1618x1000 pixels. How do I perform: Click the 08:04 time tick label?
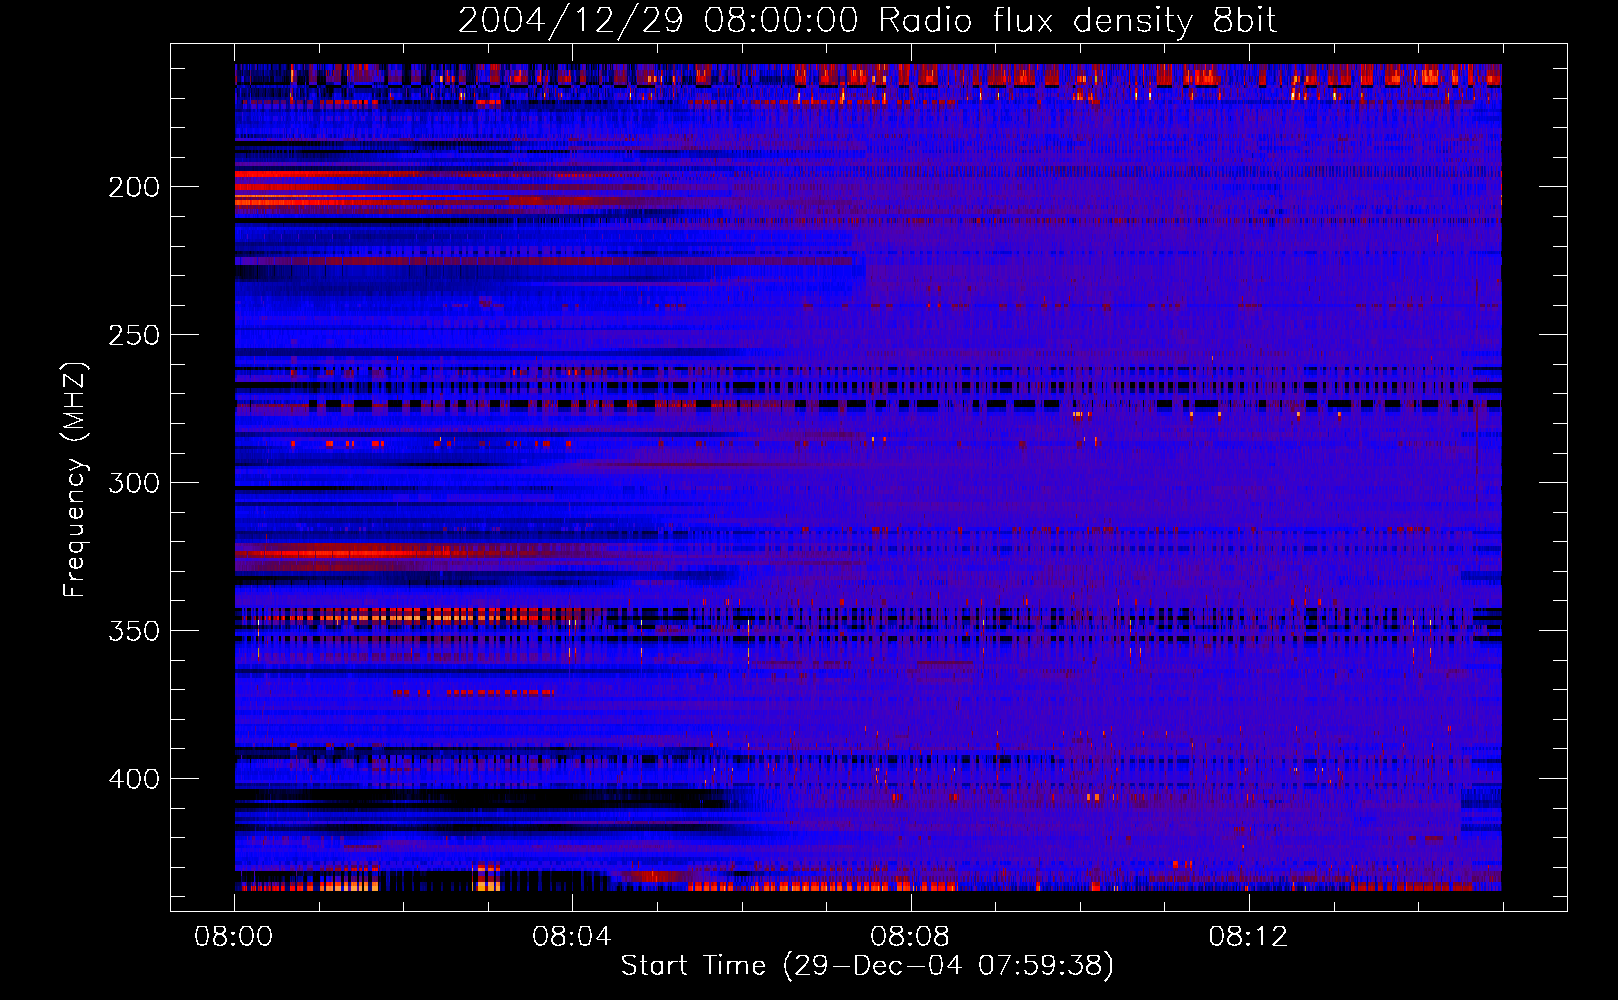[572, 937]
